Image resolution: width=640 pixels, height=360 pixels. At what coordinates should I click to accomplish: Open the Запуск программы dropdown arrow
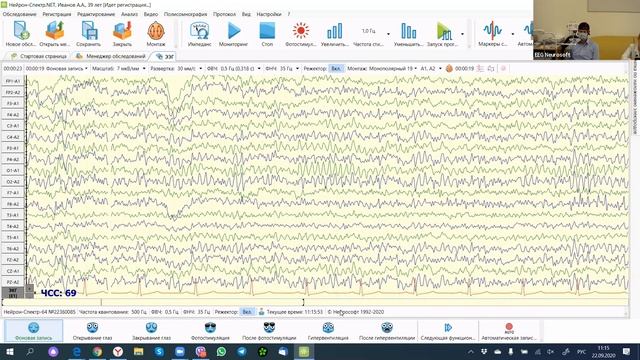pyautogui.click(x=462, y=34)
